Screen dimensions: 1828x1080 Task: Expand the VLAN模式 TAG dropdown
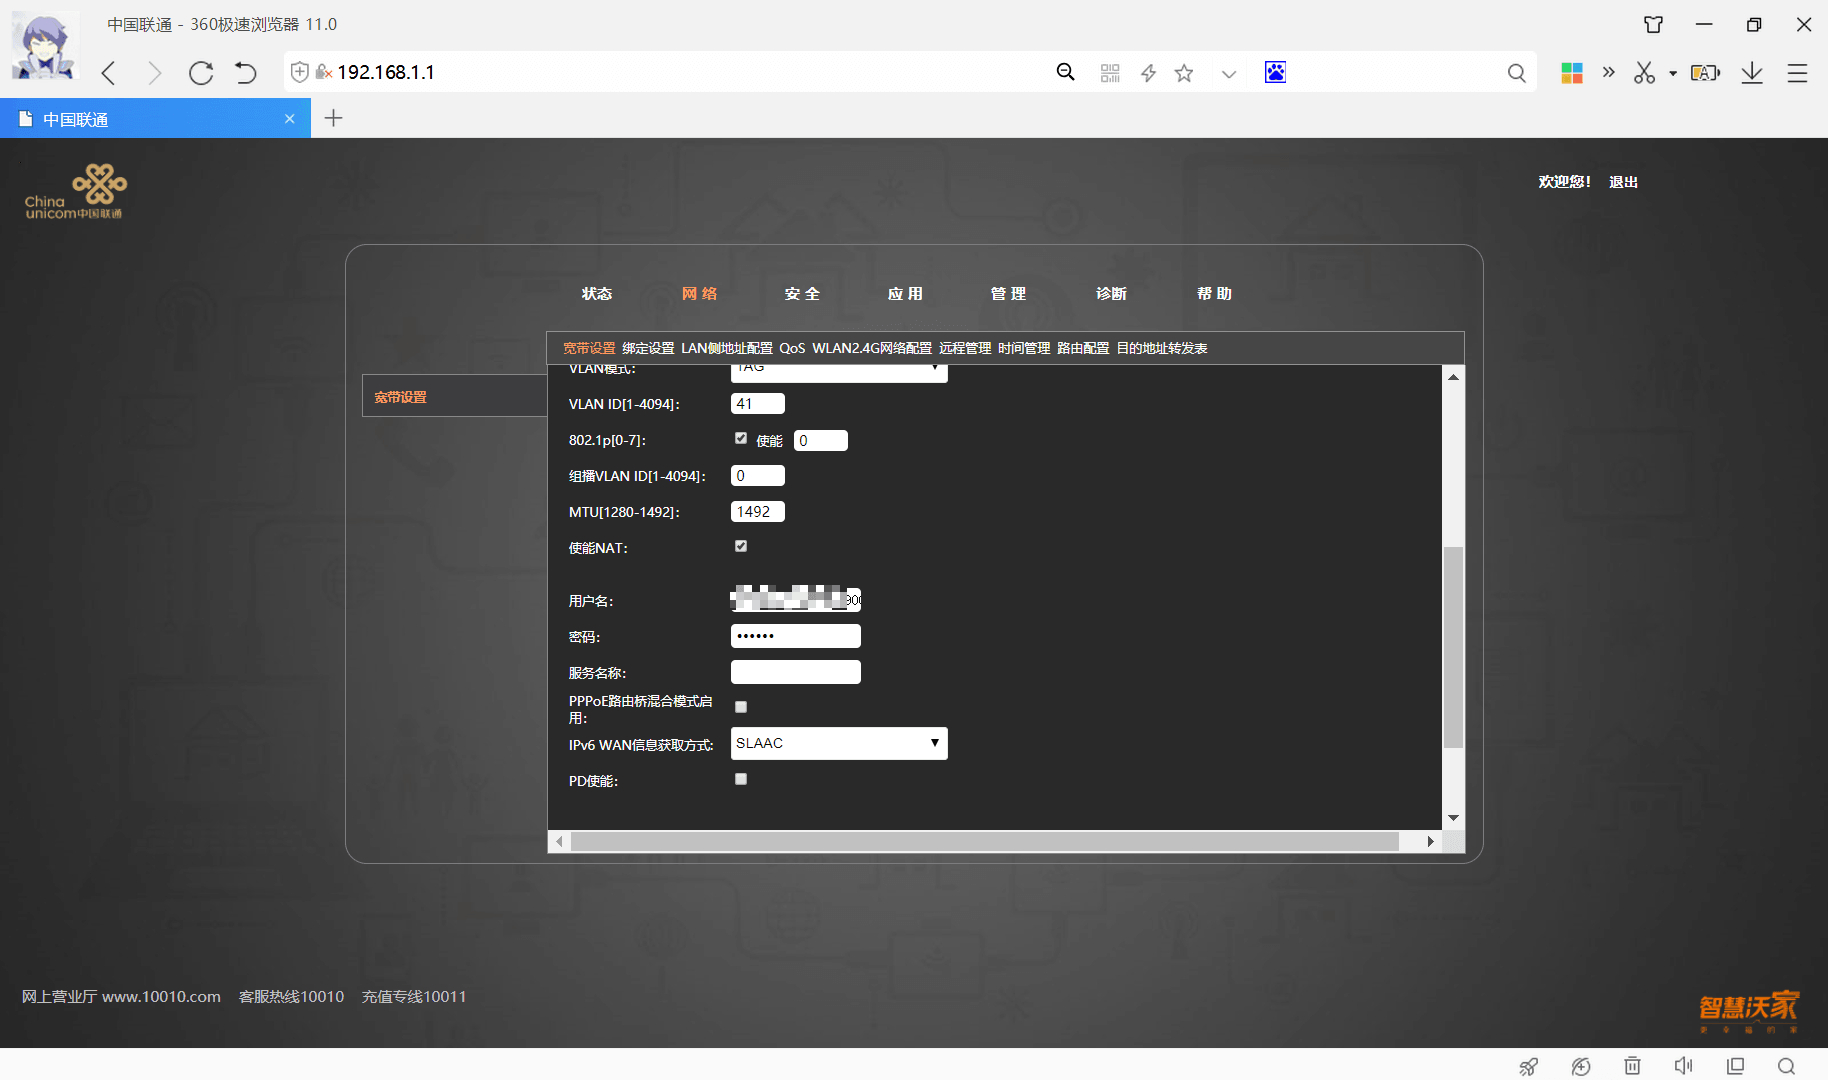tap(839, 372)
